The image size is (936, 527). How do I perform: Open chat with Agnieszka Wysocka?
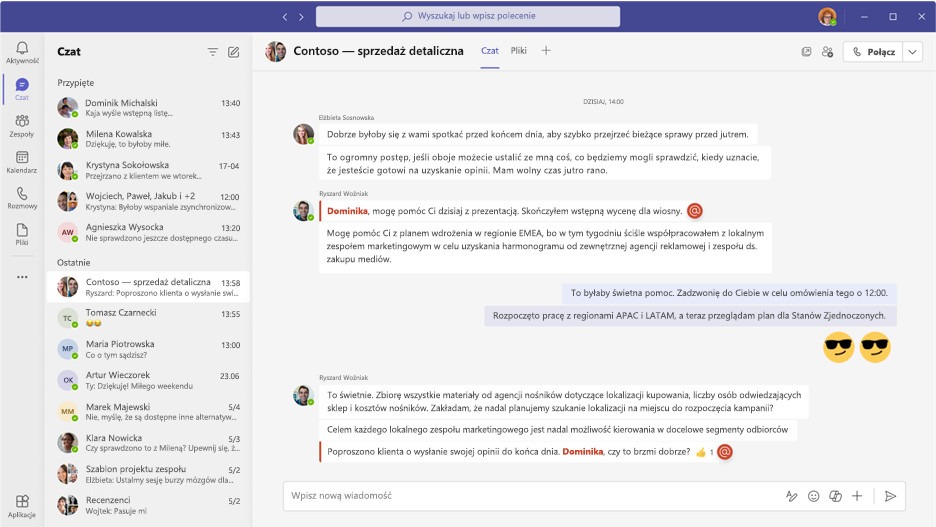click(x=148, y=232)
